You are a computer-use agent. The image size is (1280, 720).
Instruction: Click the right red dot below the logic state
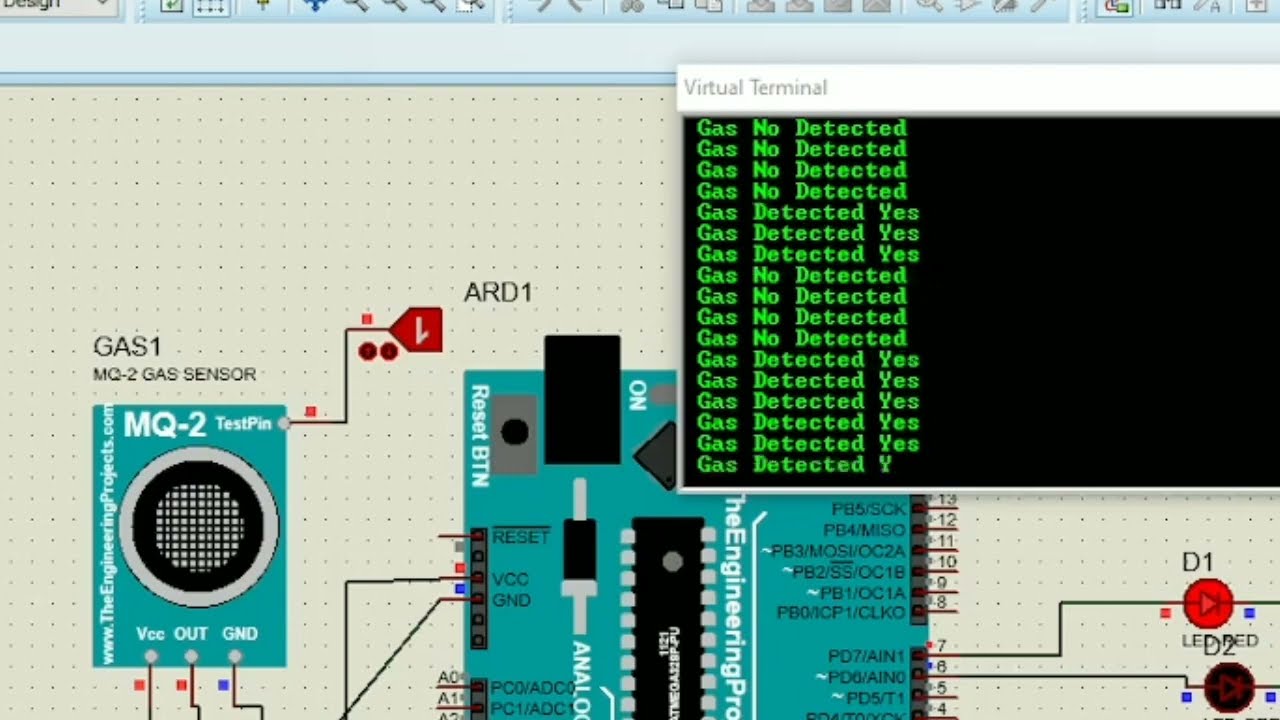pos(388,351)
